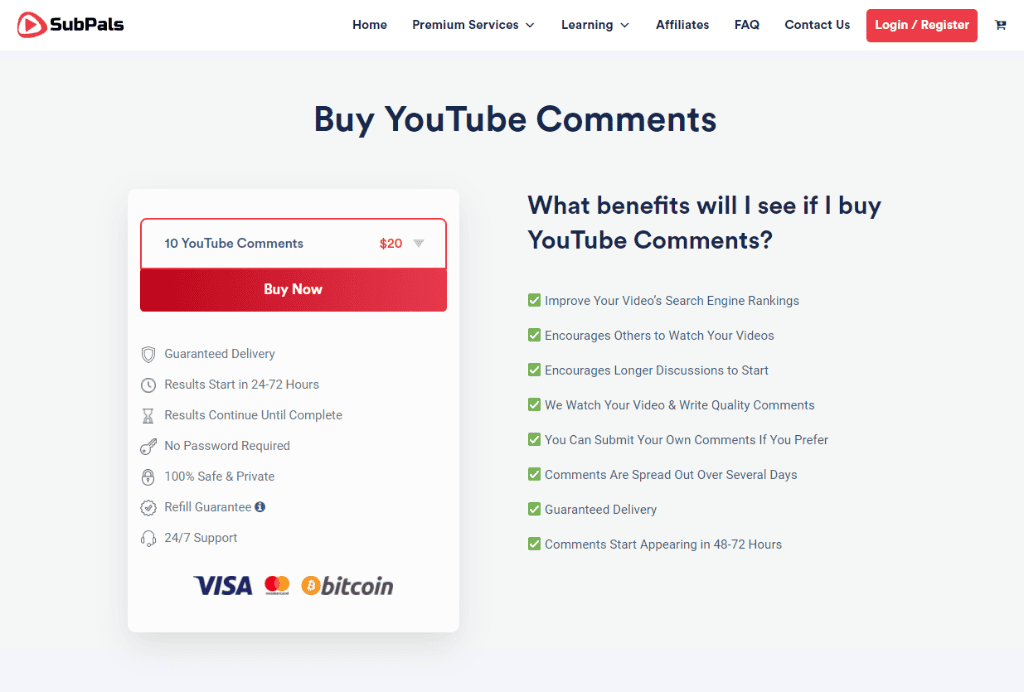Click the bitcoin payment logo
Viewport: 1024px width, 692px height.
click(347, 586)
